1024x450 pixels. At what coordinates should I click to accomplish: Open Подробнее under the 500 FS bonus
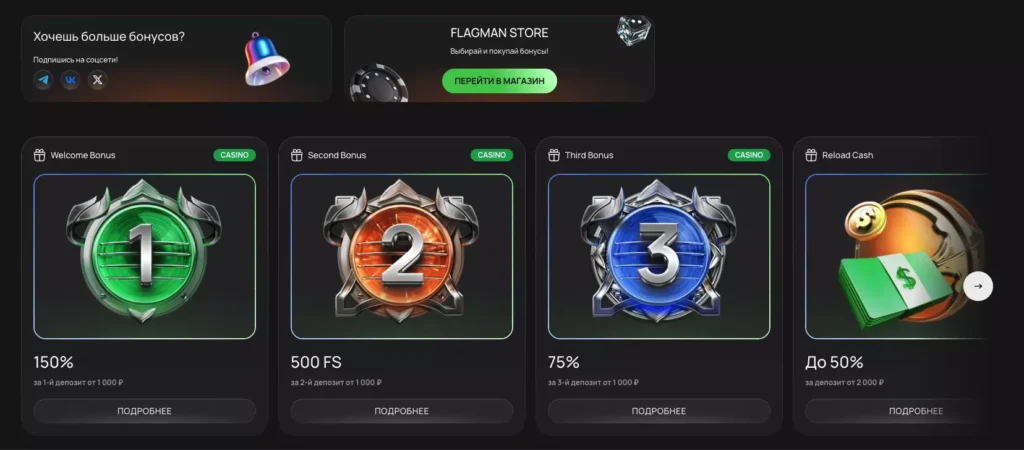click(402, 411)
